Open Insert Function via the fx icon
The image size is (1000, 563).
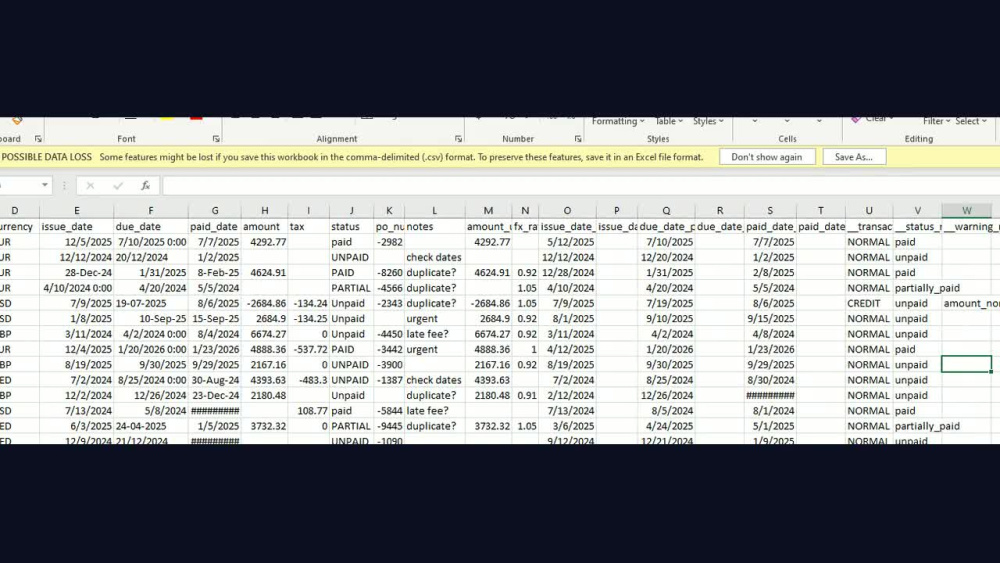point(145,186)
